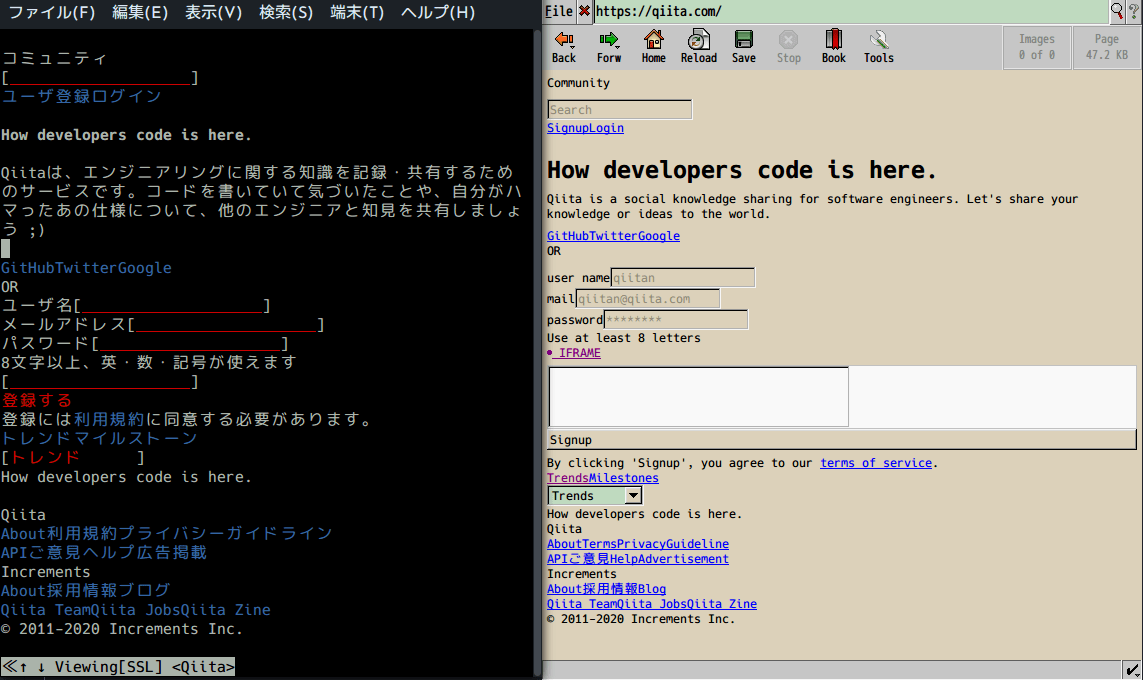The height and width of the screenshot is (680, 1143).
Task: Open ファイル(F) menu in terminal
Action: (x=51, y=12)
